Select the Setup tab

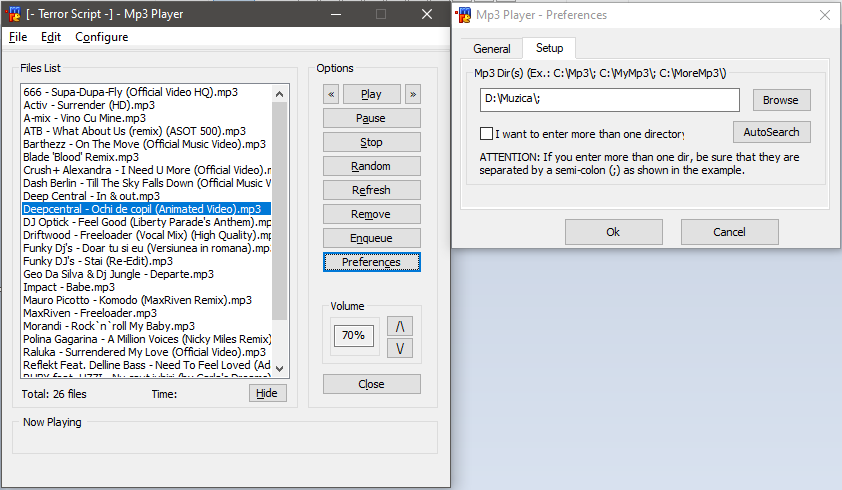pyautogui.click(x=549, y=48)
